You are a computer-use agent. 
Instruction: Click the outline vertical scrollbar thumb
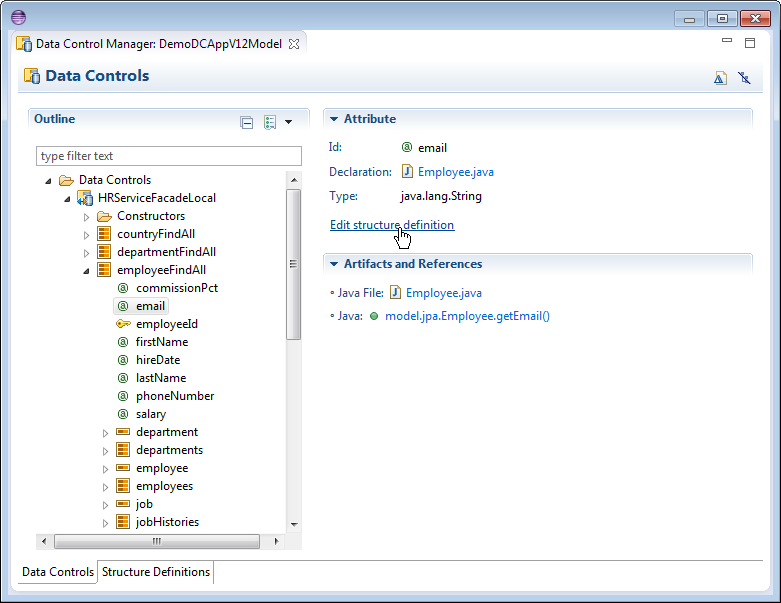tap(293, 264)
